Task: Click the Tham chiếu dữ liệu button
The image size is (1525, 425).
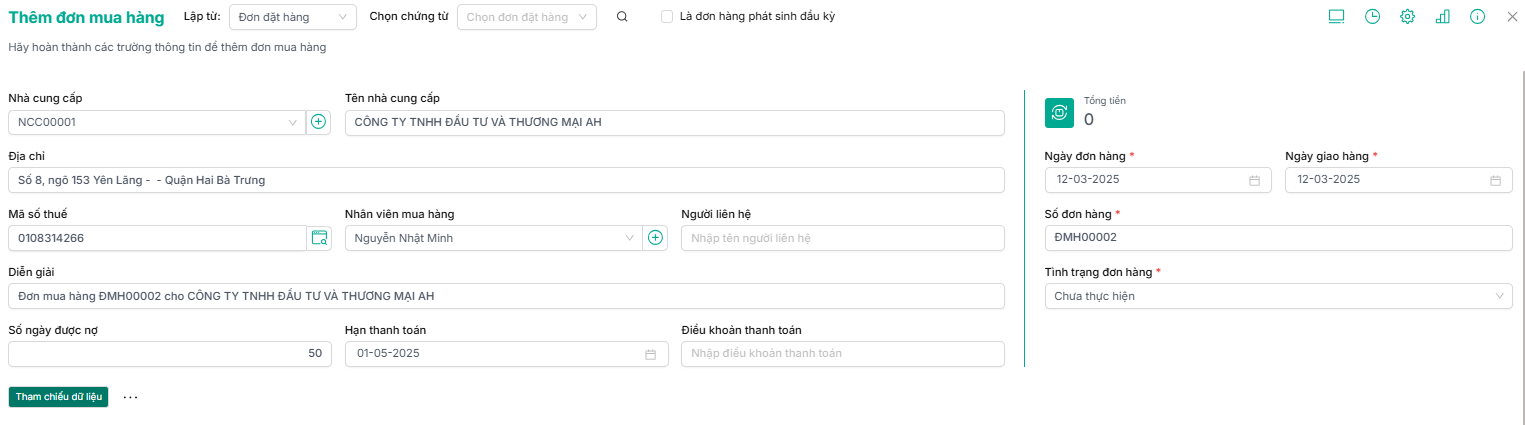Action: (58, 397)
